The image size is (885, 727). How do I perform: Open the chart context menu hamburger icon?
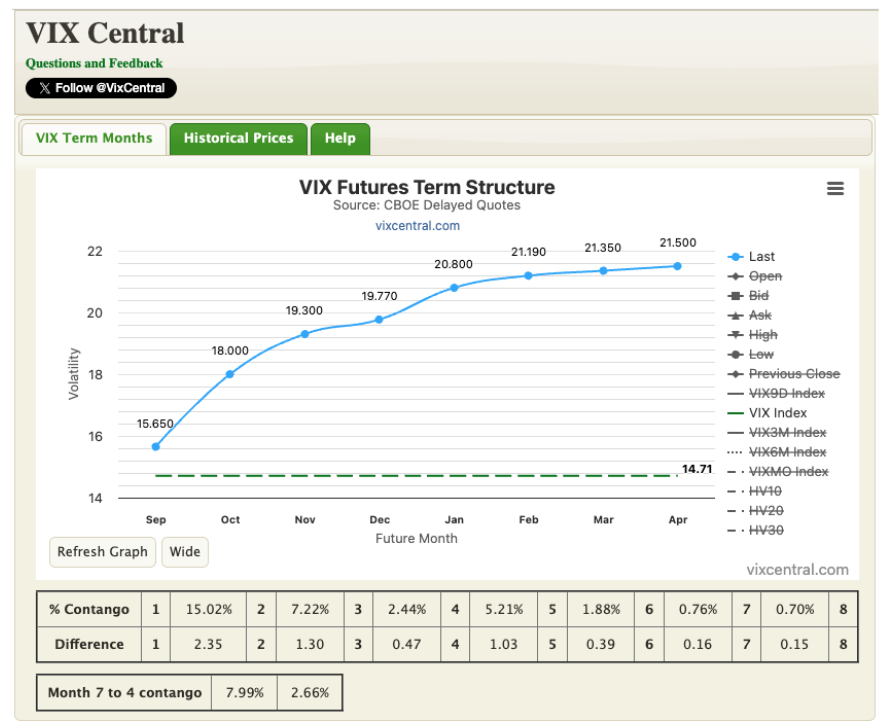835,188
